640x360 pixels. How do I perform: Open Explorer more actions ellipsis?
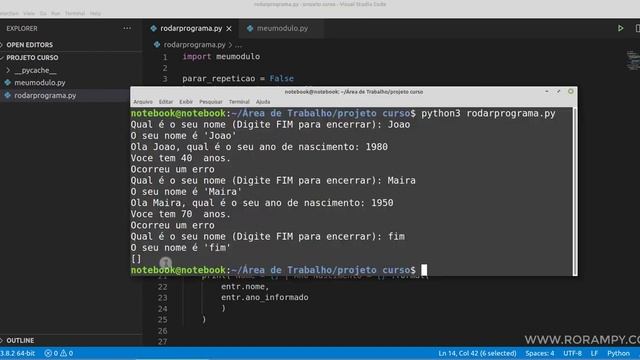tap(127, 28)
